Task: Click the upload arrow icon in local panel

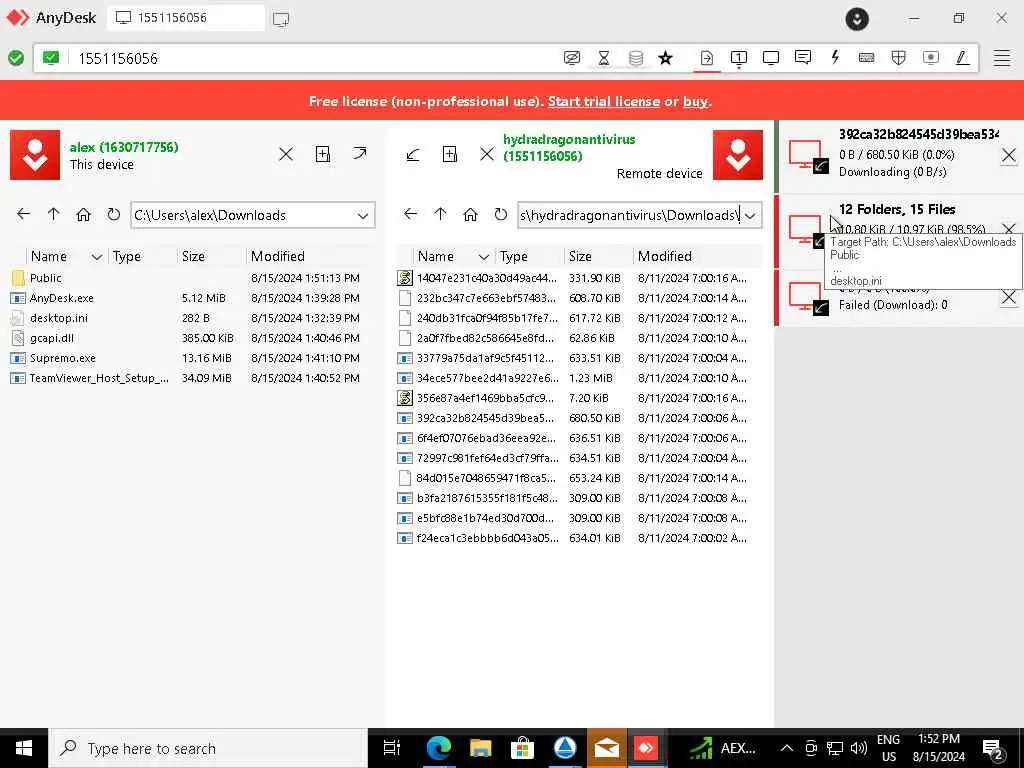Action: [360, 153]
